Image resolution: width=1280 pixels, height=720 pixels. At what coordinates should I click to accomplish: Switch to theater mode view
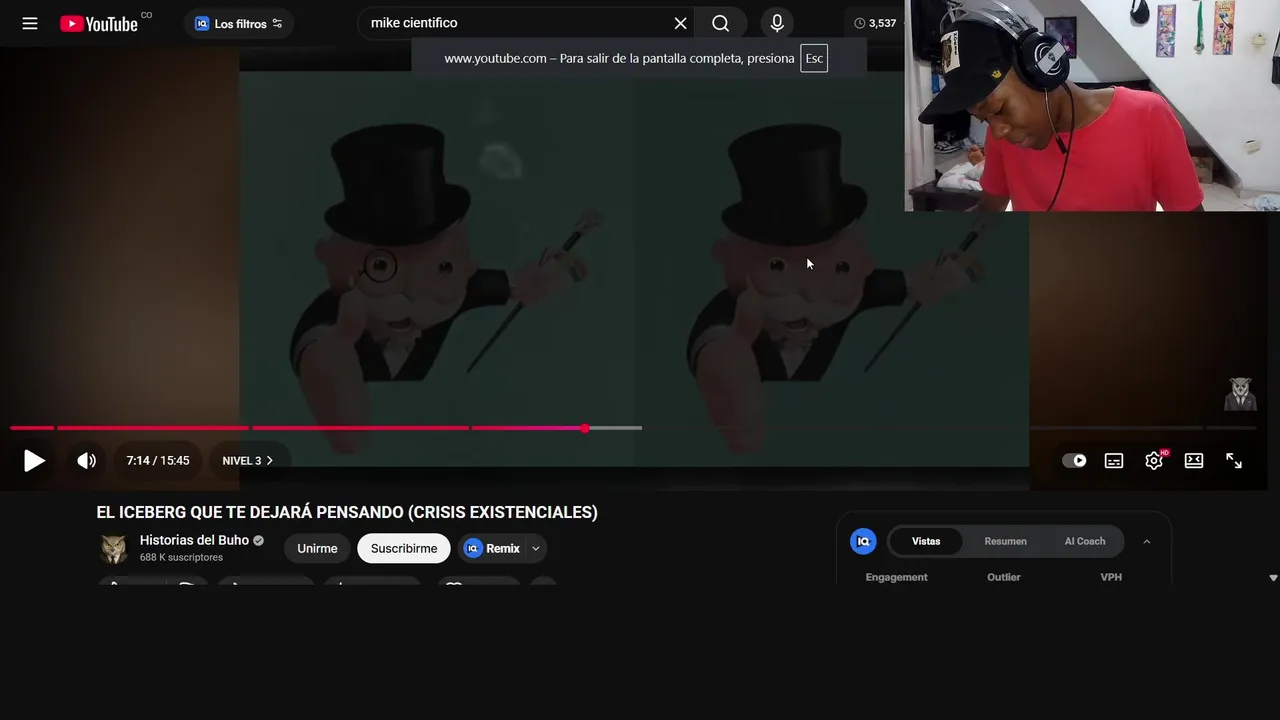tap(1194, 461)
